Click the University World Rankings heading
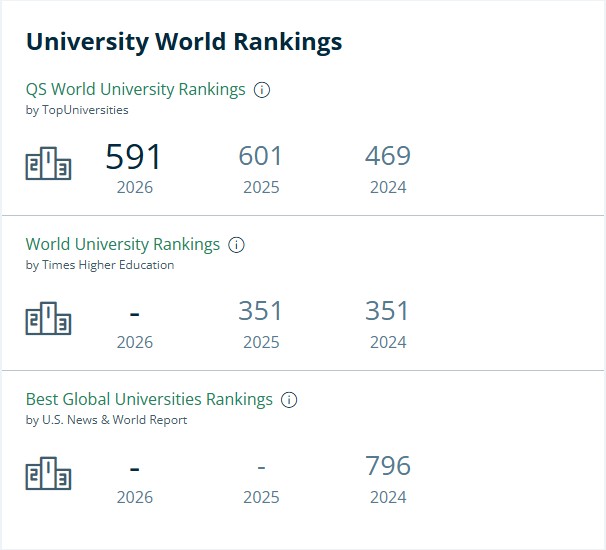The image size is (606, 550). pos(184,42)
